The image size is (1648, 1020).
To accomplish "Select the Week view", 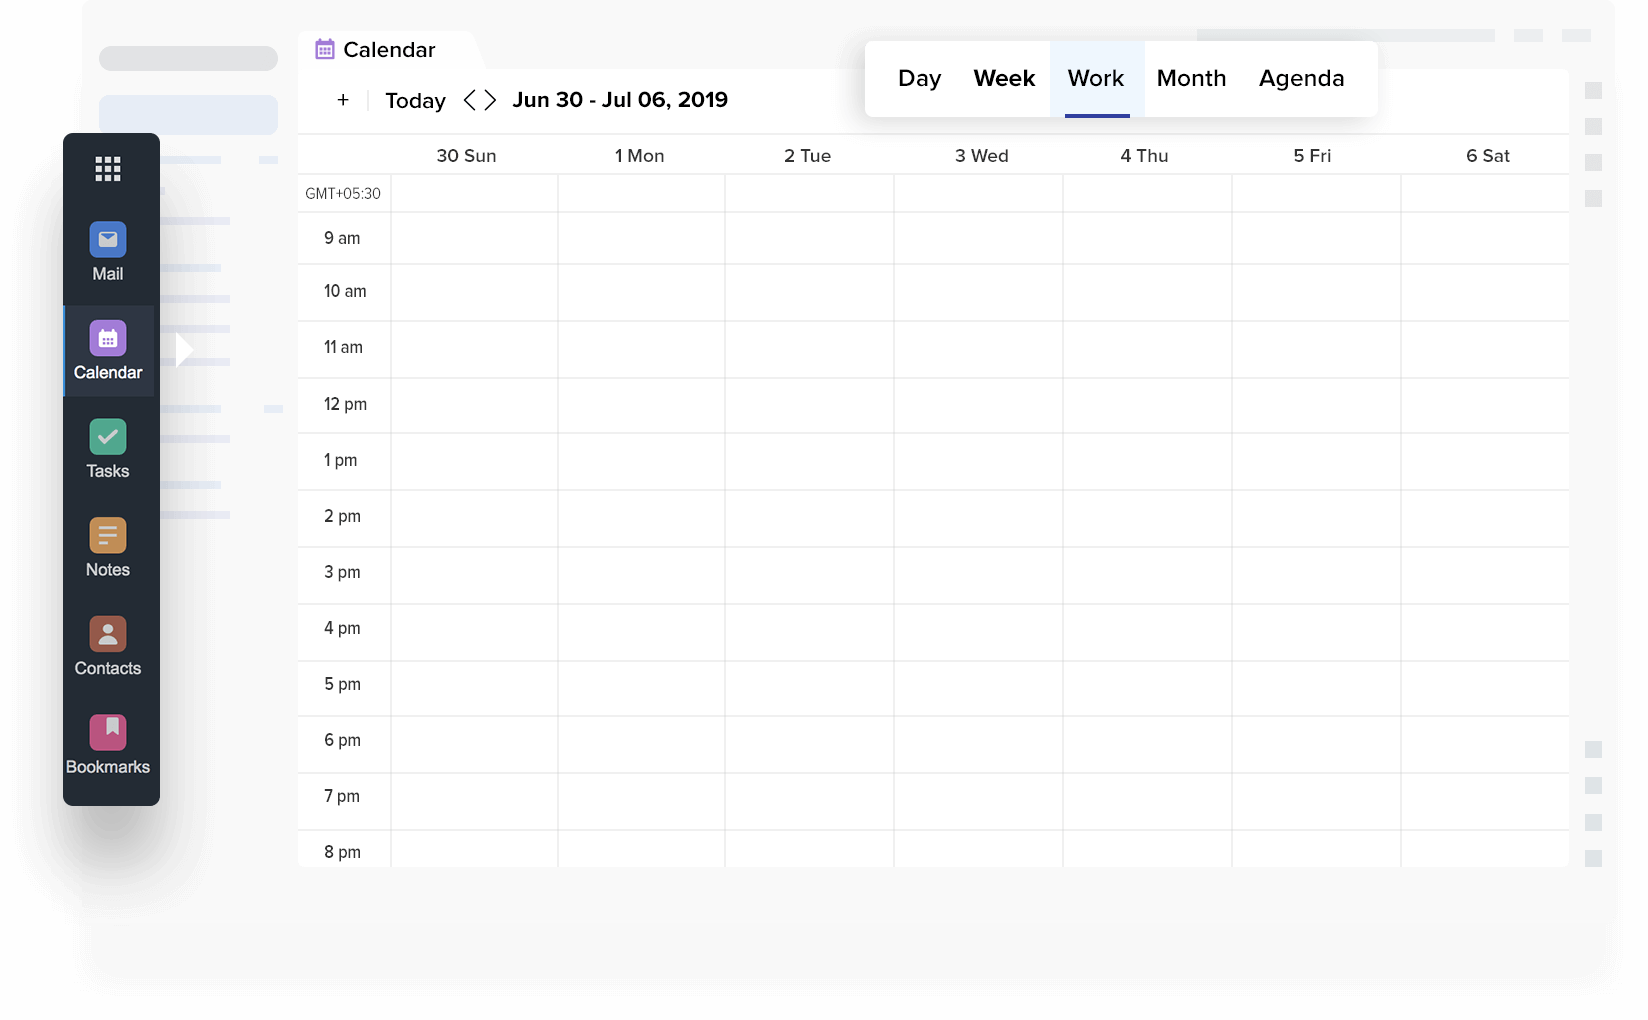I will [x=1003, y=78].
